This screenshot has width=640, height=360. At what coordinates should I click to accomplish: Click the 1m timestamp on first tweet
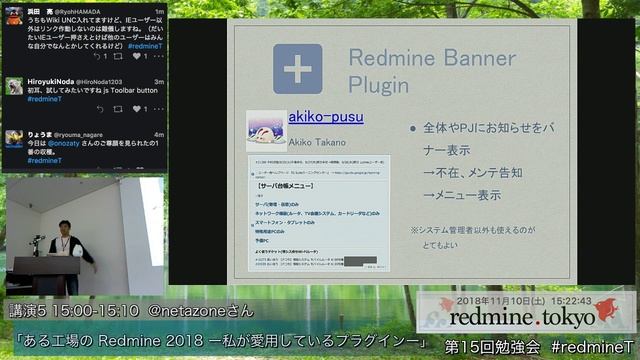[160, 12]
